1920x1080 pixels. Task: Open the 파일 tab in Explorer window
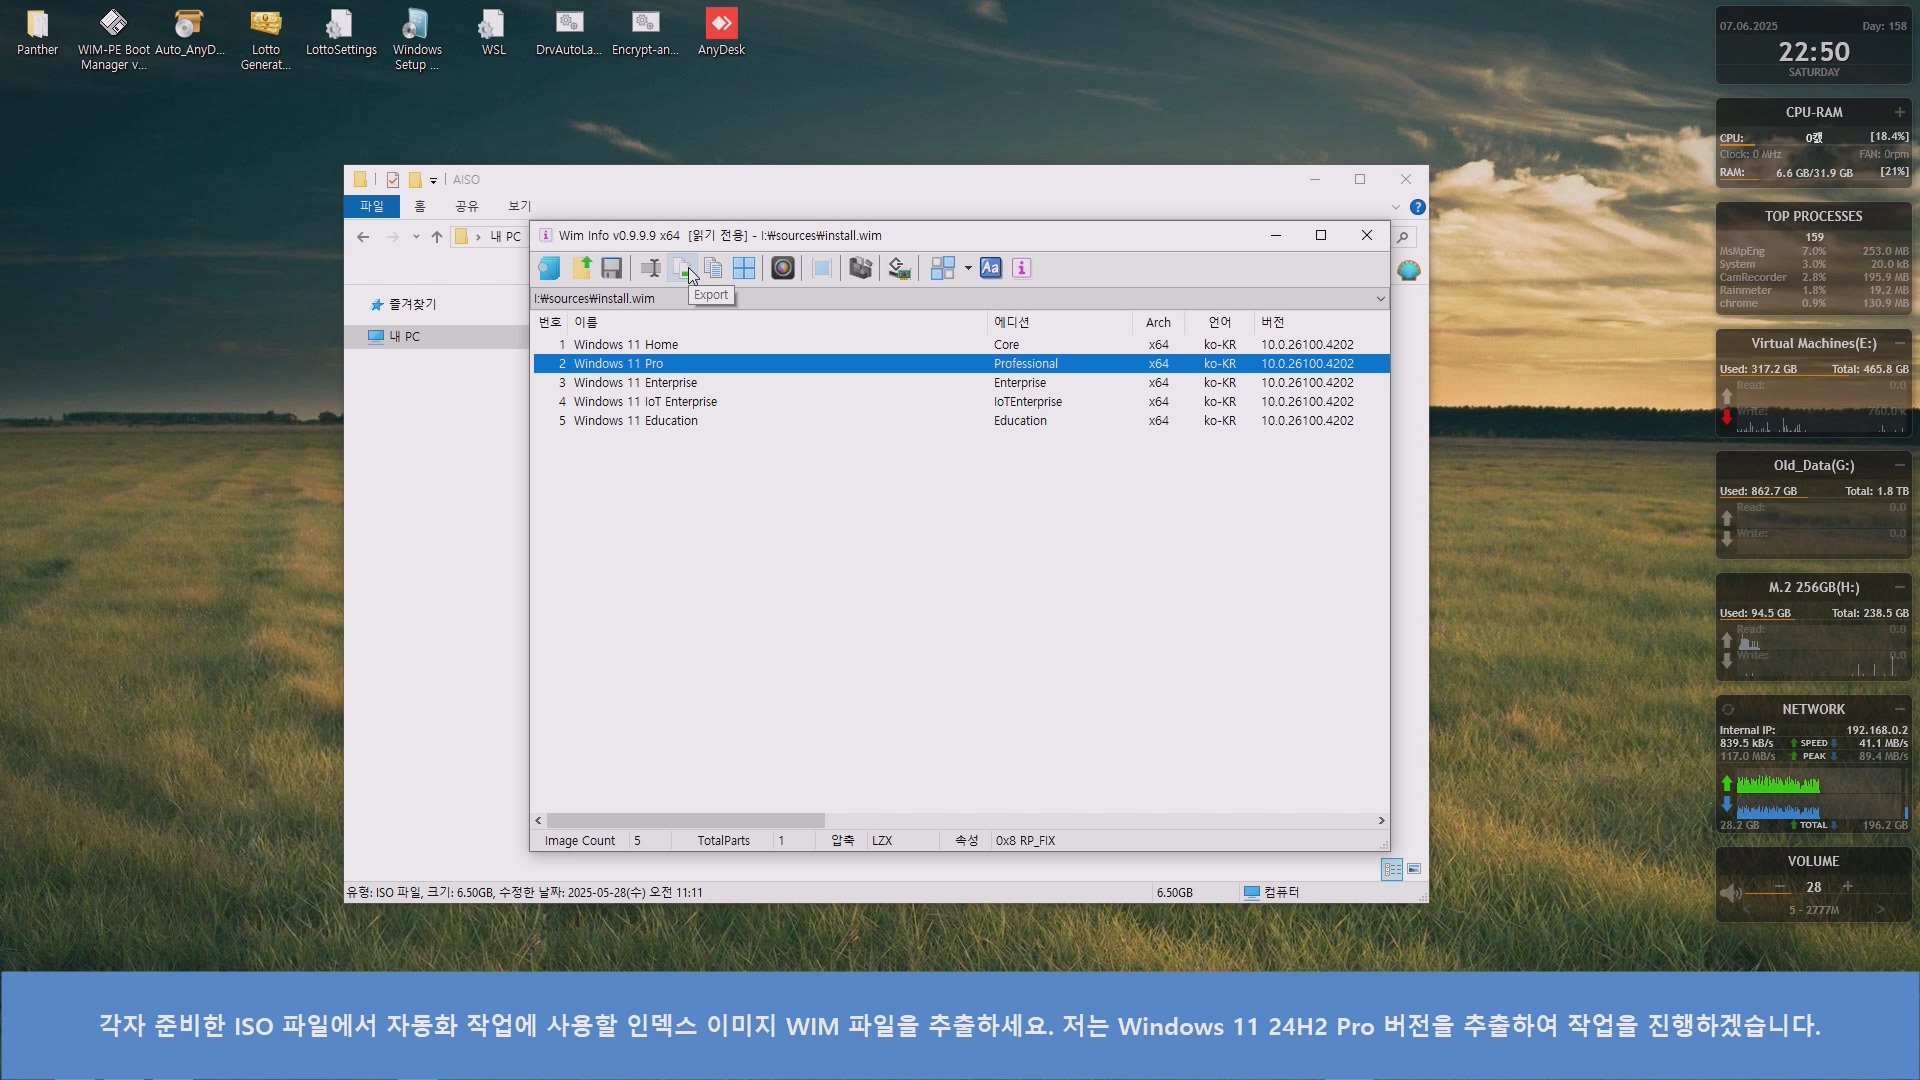pos(372,206)
